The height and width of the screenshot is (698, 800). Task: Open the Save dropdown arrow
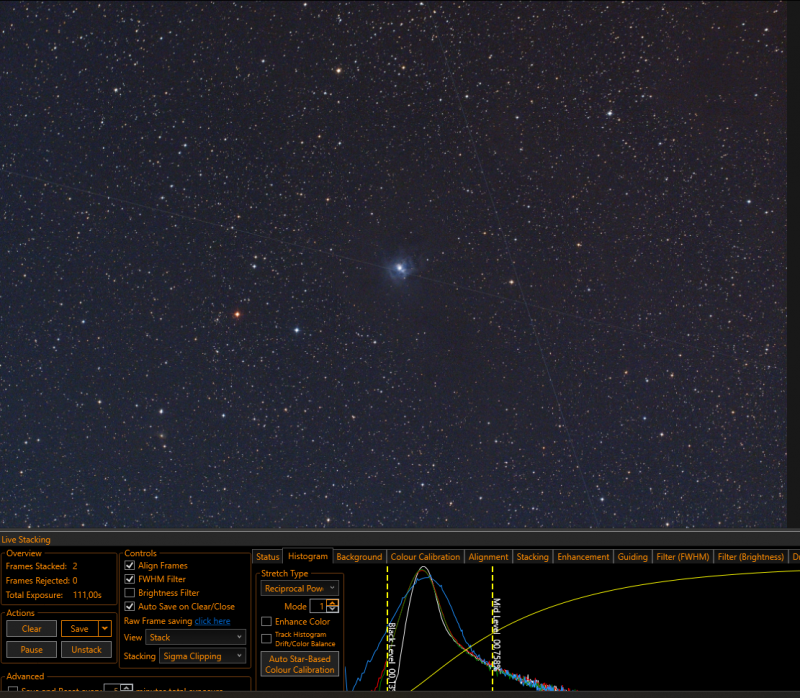coord(105,629)
